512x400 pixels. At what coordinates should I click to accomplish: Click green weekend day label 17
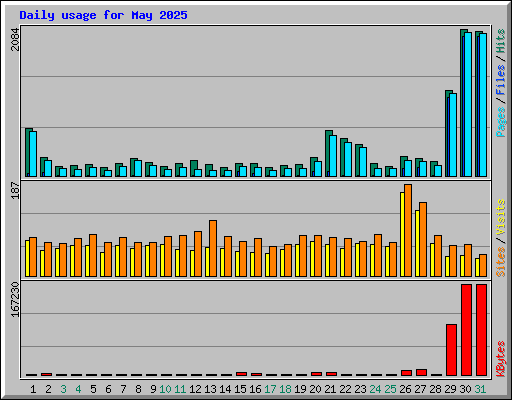[270, 389]
